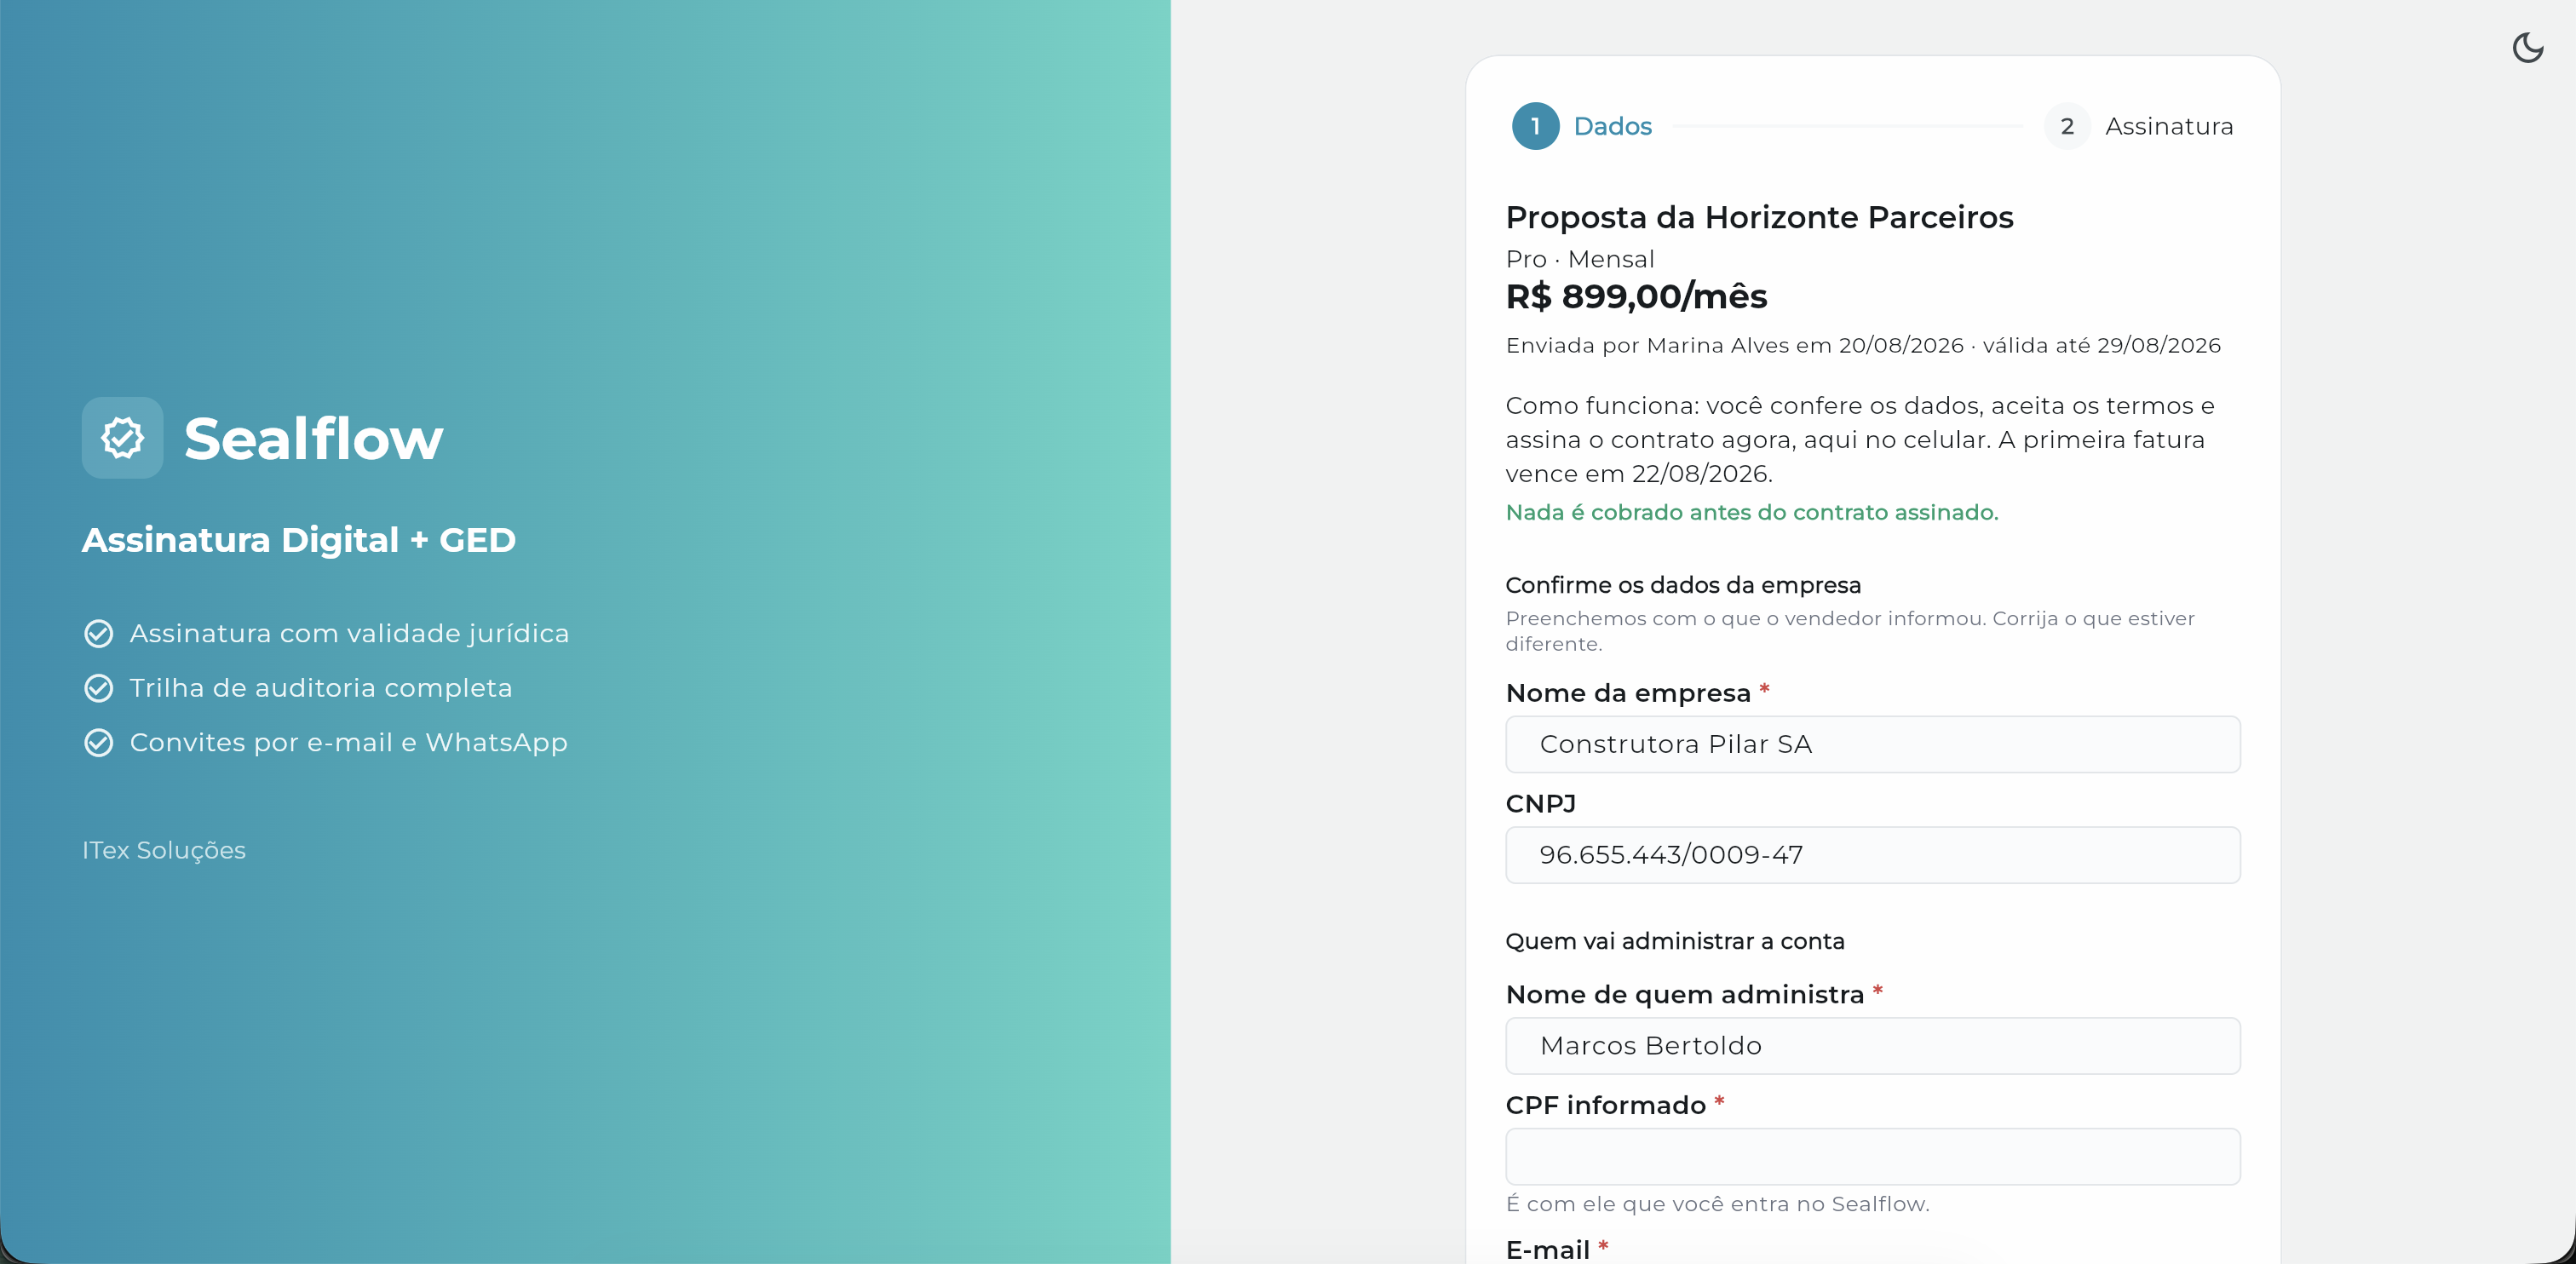Click the CNPJ field label
The width and height of the screenshot is (2576, 1264).
point(1540,804)
